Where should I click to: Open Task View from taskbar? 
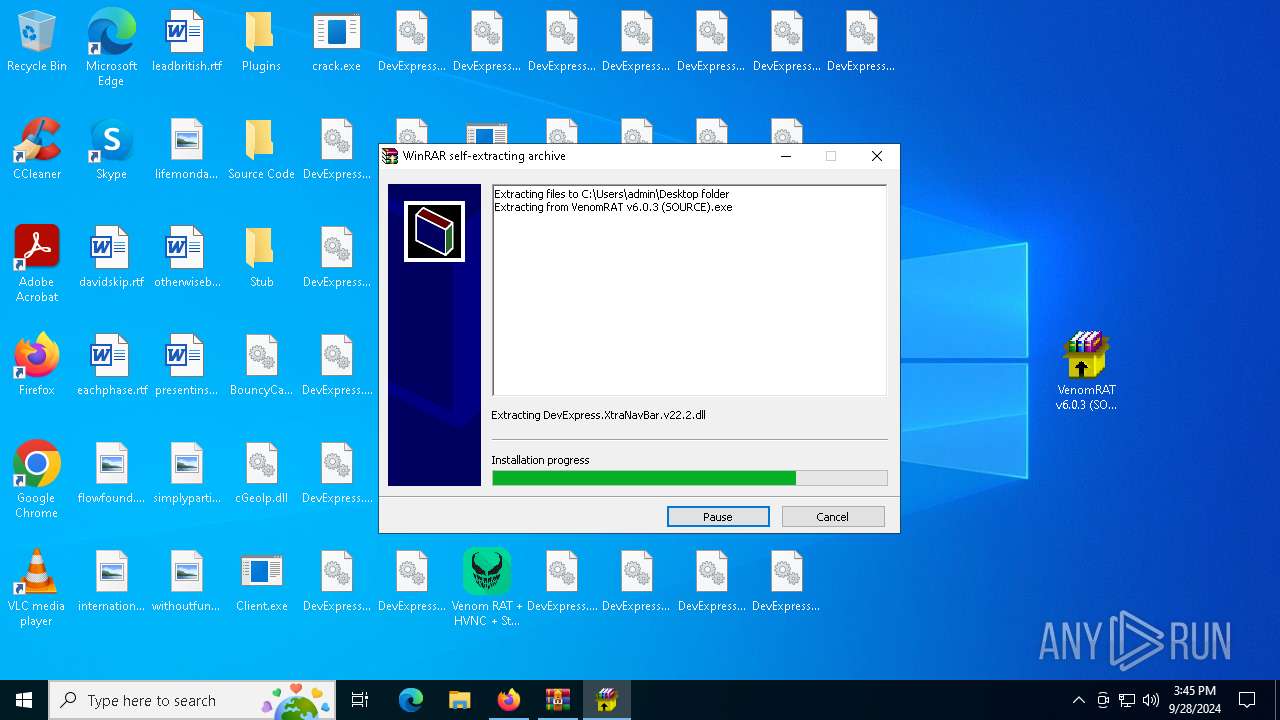tap(360, 700)
